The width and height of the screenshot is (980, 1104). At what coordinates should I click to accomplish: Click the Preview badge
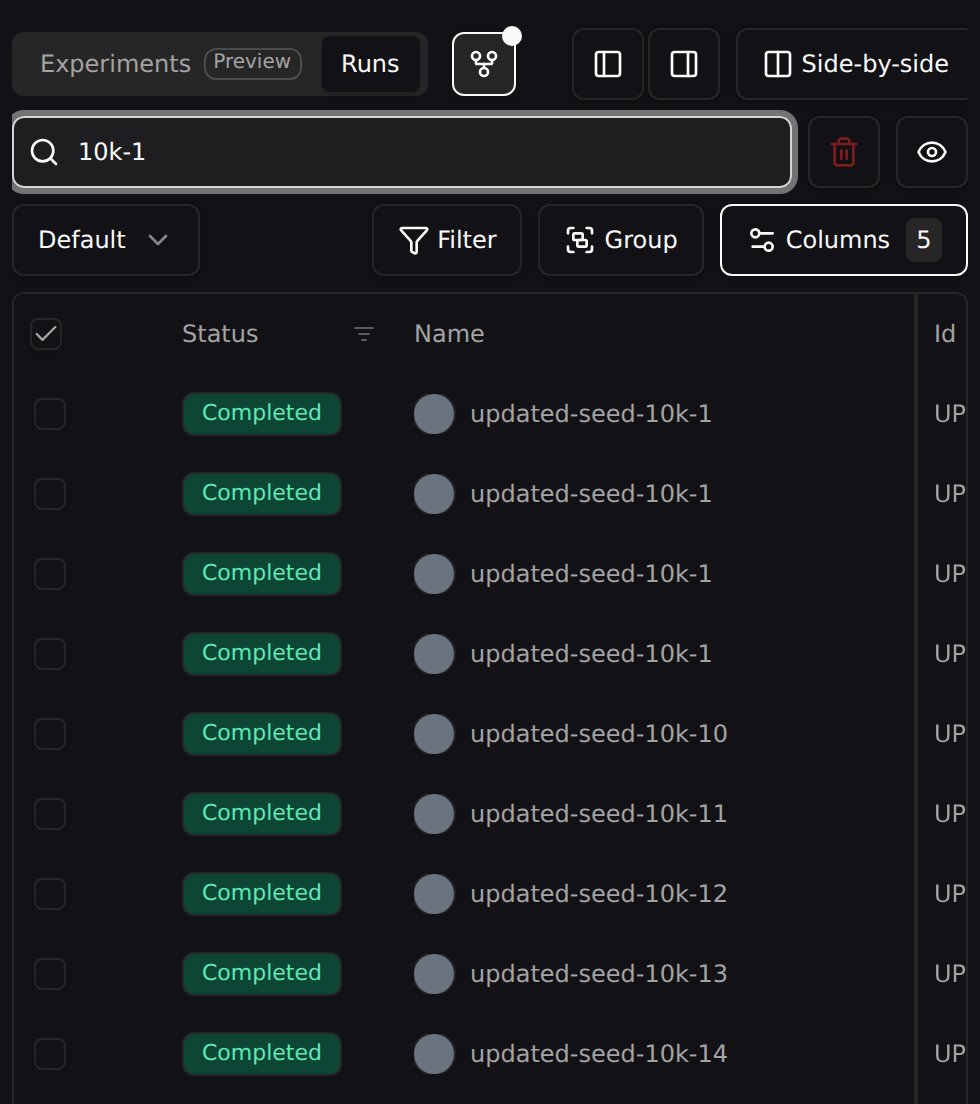click(x=252, y=63)
